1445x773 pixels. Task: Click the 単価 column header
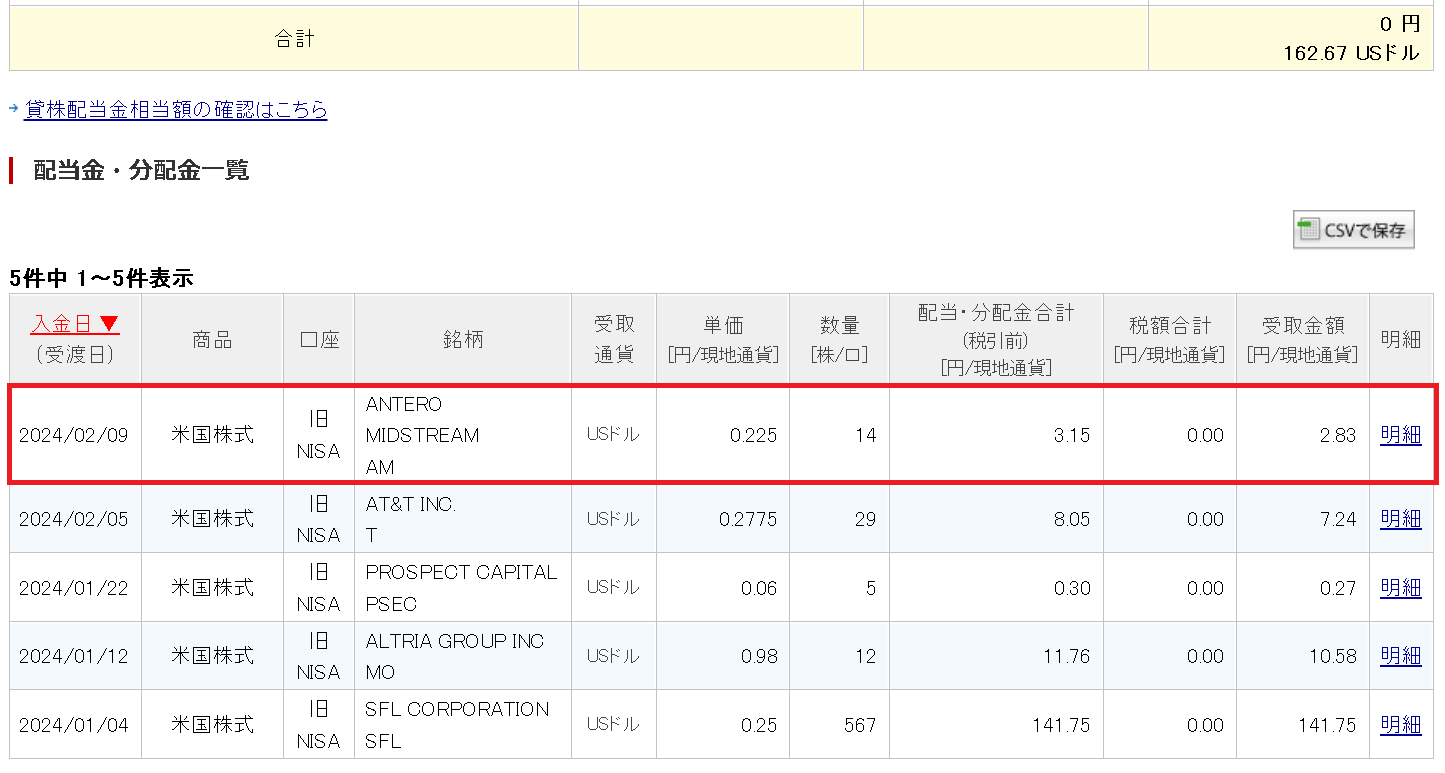click(x=723, y=339)
